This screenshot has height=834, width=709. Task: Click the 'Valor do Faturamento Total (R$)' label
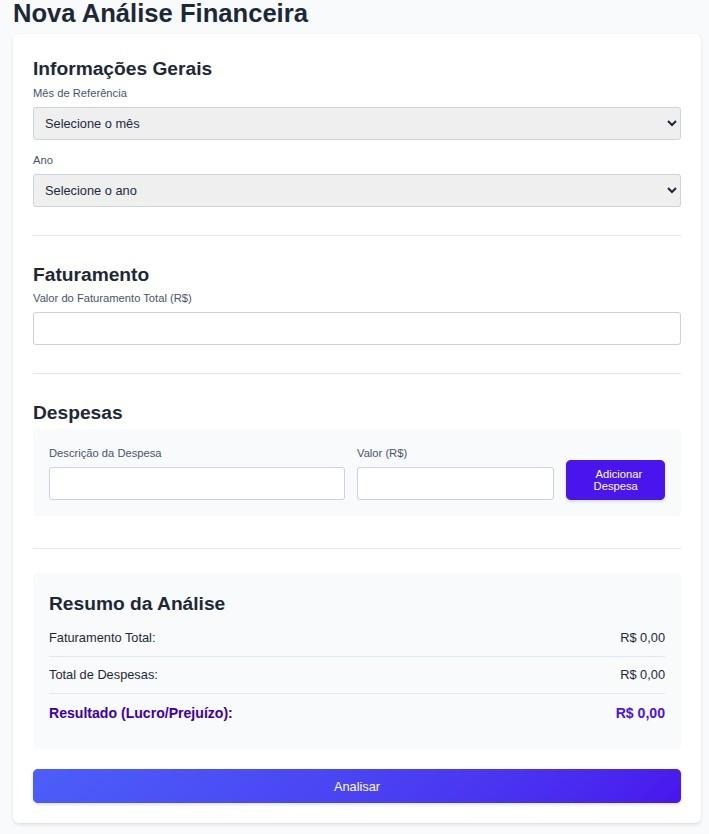112,298
